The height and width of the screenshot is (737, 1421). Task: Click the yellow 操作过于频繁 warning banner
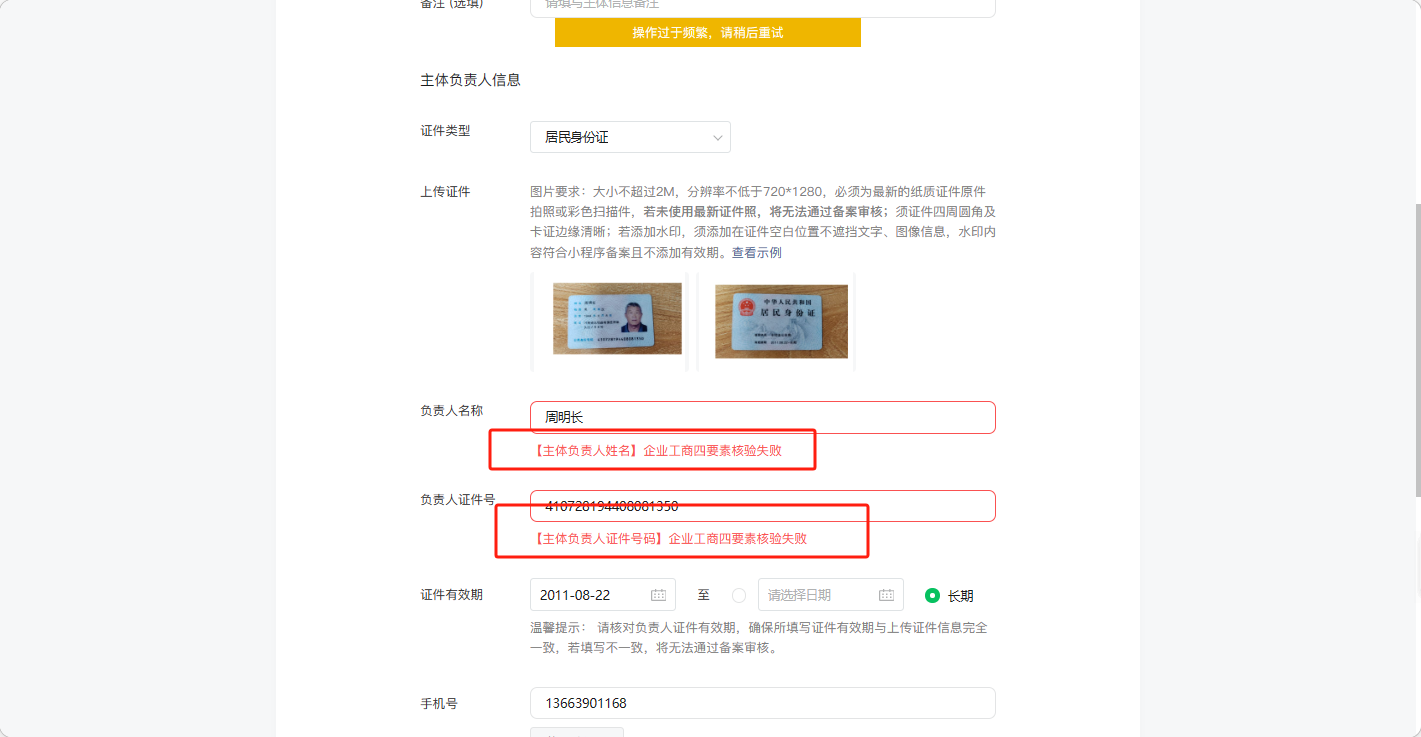point(707,33)
